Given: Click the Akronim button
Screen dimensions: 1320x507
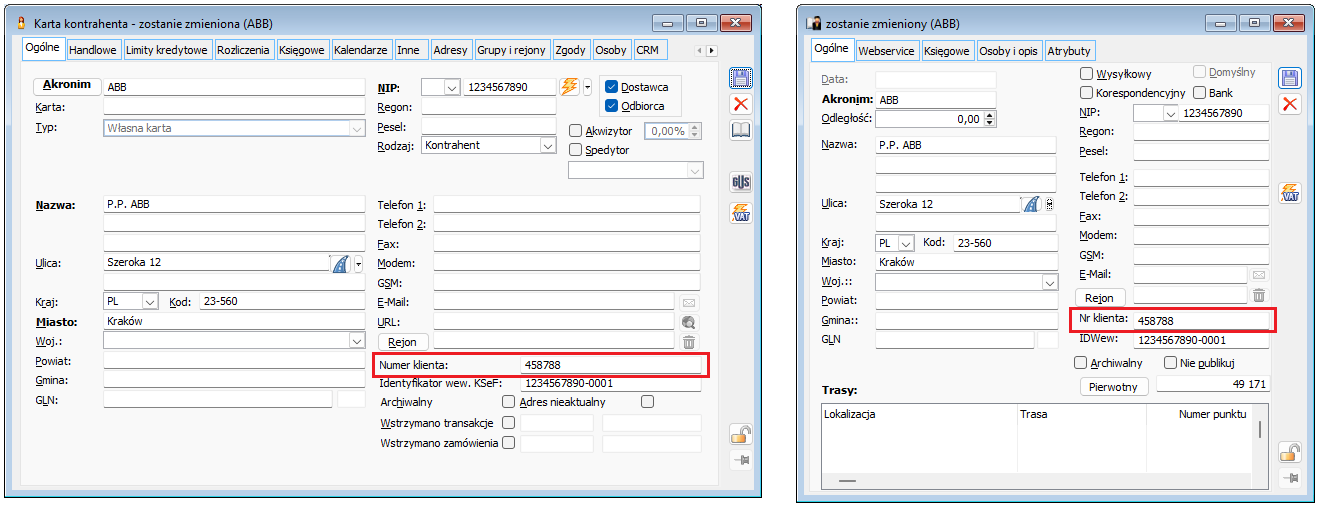Looking at the screenshot, I should click(67, 86).
